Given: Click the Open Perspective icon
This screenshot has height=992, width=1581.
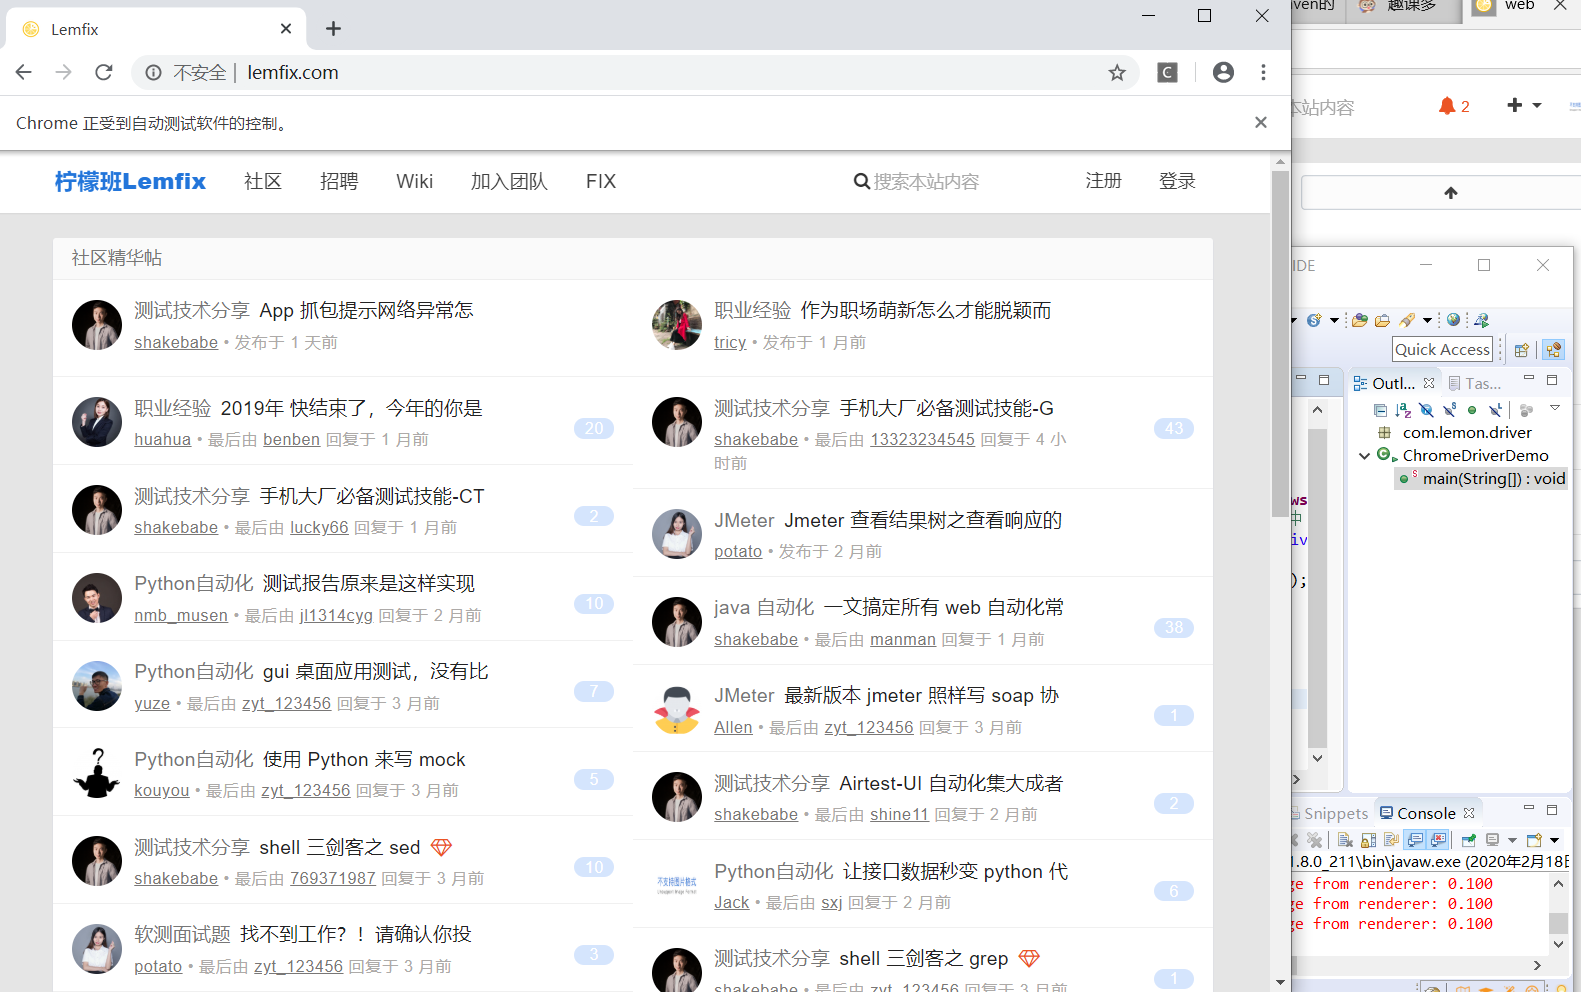Looking at the screenshot, I should click(1521, 350).
